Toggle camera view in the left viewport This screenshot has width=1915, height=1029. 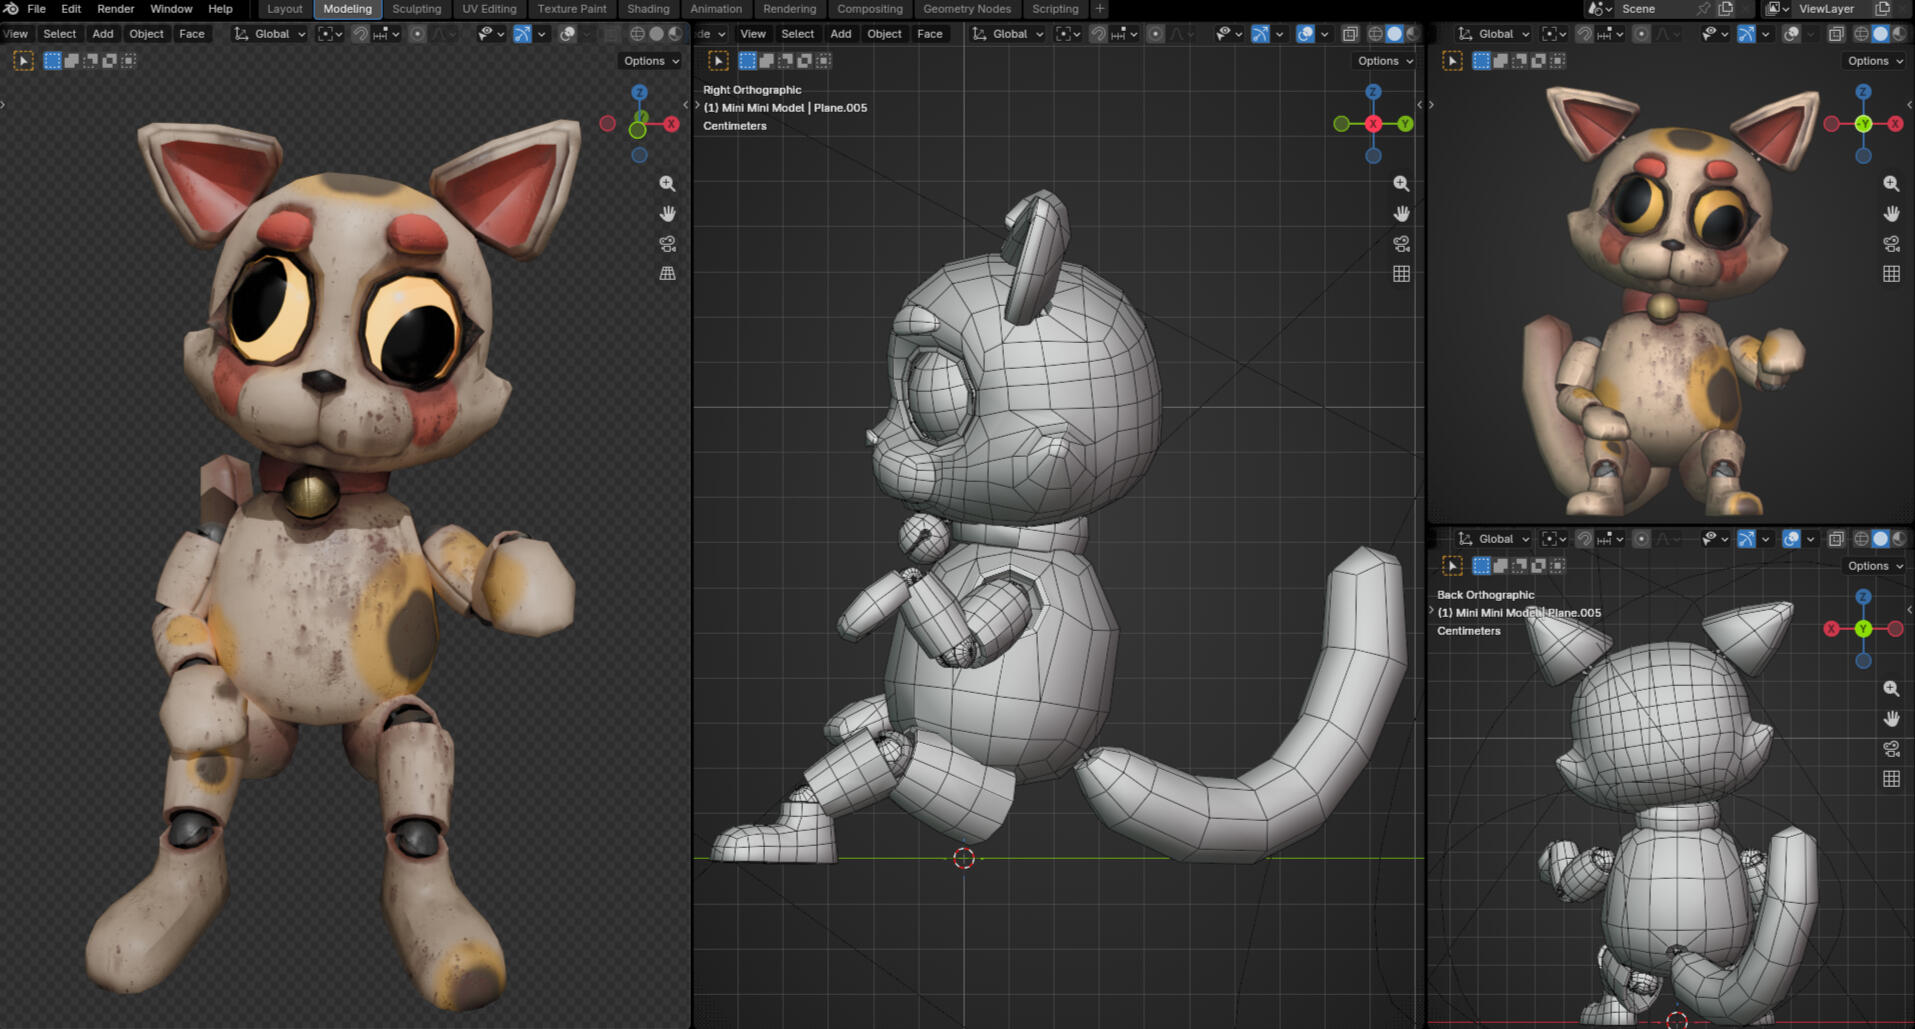668,244
